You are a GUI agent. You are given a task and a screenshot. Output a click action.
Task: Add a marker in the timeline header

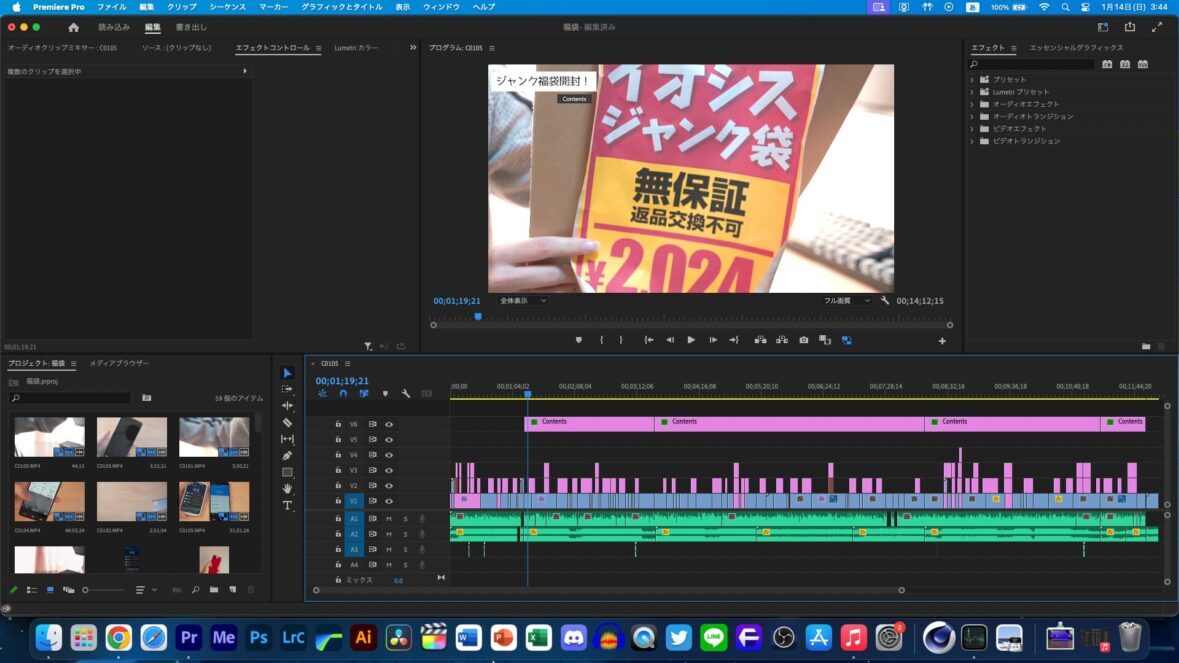tap(385, 394)
